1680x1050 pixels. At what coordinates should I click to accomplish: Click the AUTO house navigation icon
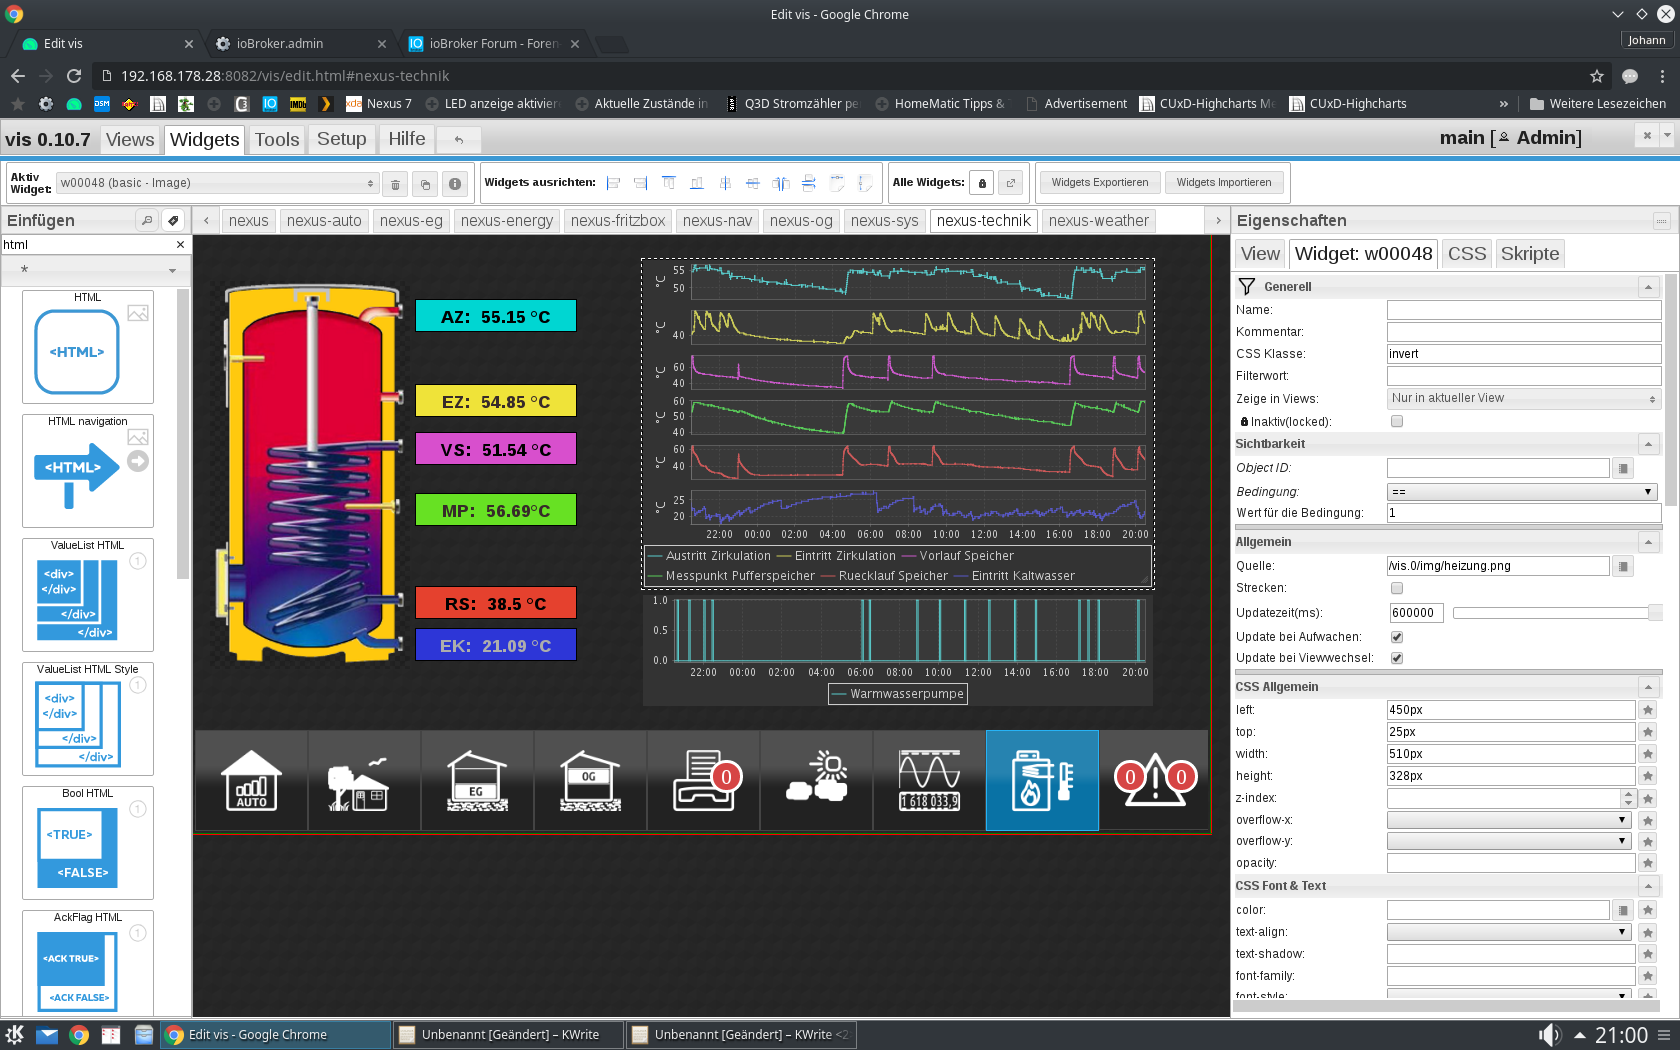coord(252,780)
